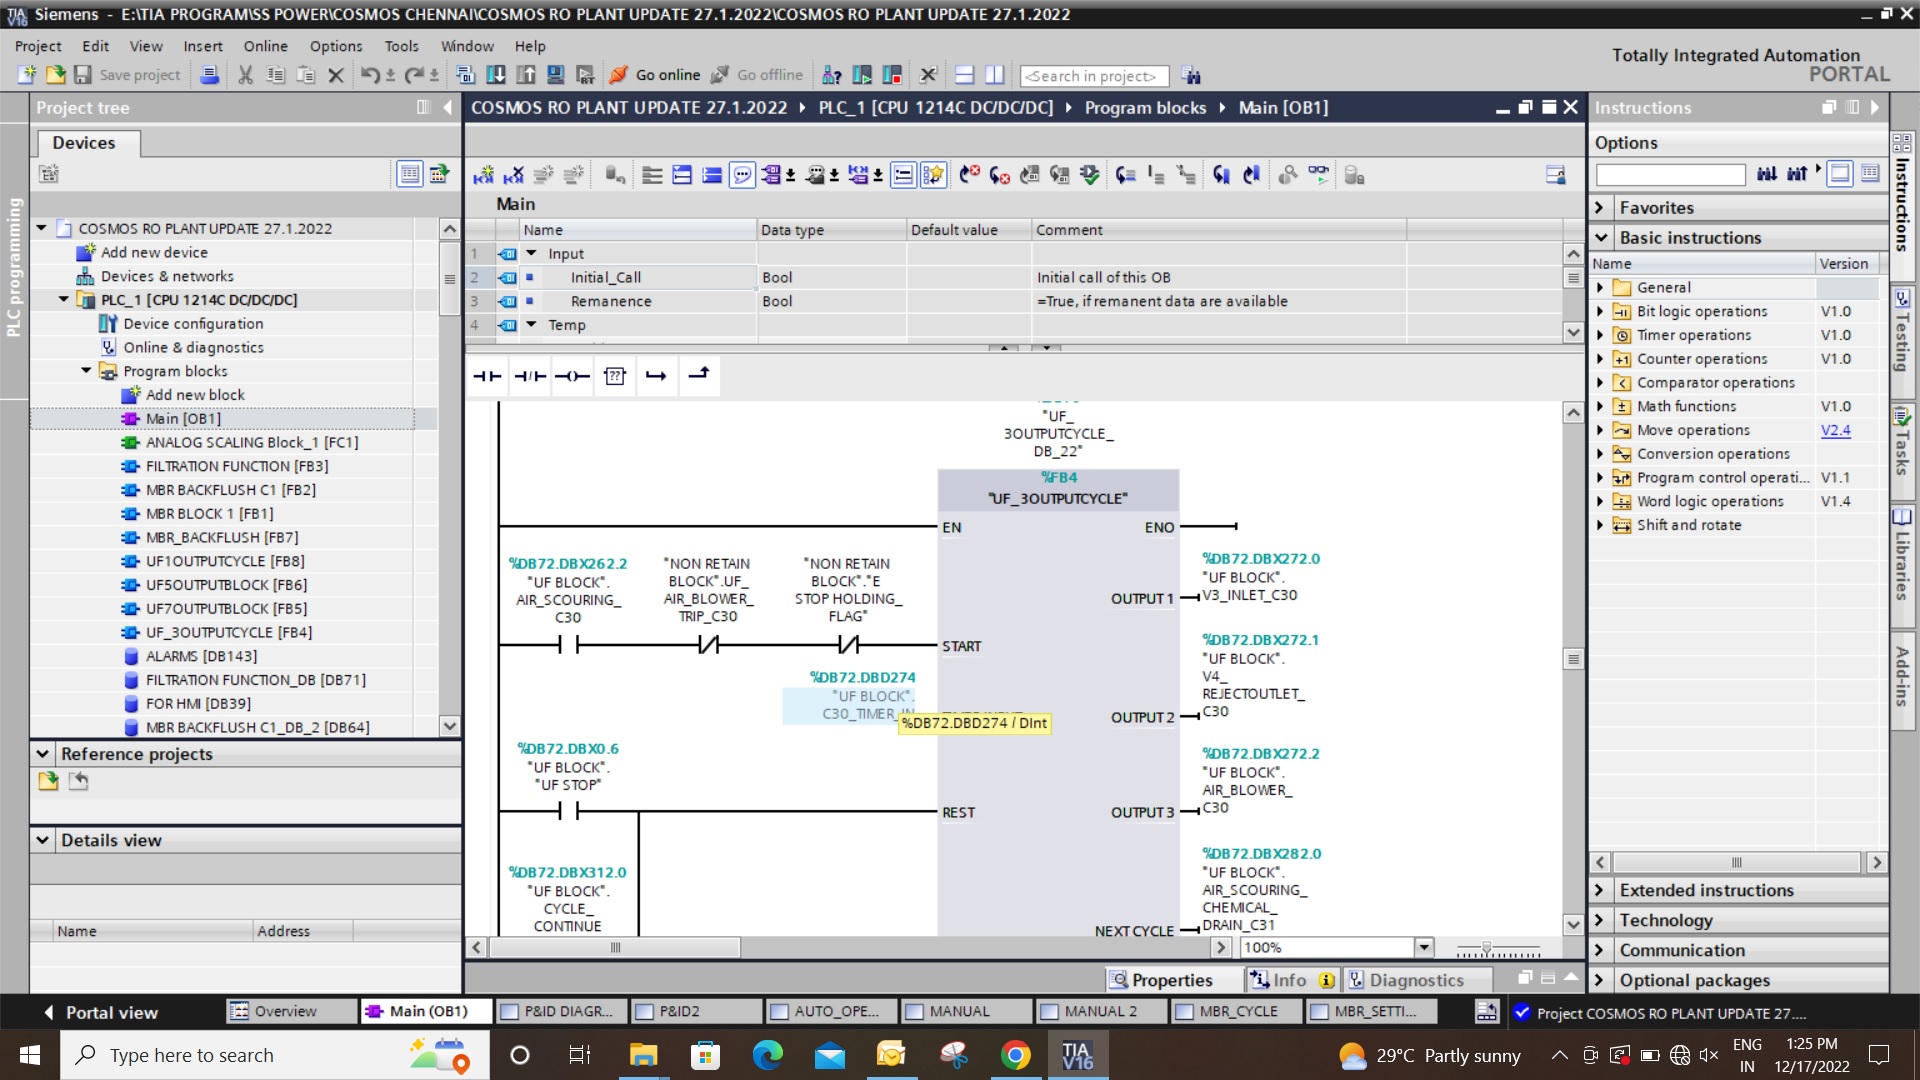This screenshot has width=1920, height=1080.
Task: Click the Print icon in main toolbar
Action: tap(210, 75)
